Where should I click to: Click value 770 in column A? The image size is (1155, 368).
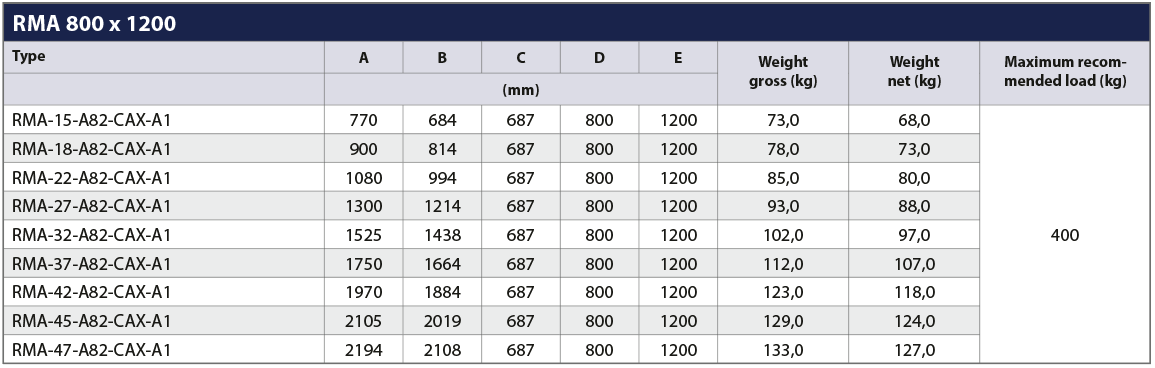pyautogui.click(x=364, y=121)
